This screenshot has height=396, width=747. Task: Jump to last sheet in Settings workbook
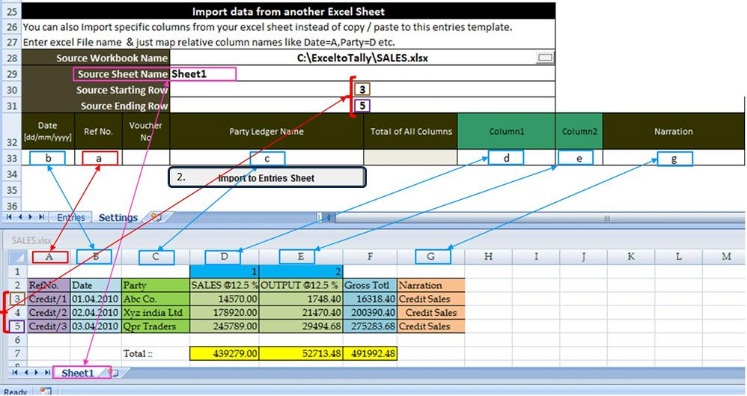click(x=41, y=217)
